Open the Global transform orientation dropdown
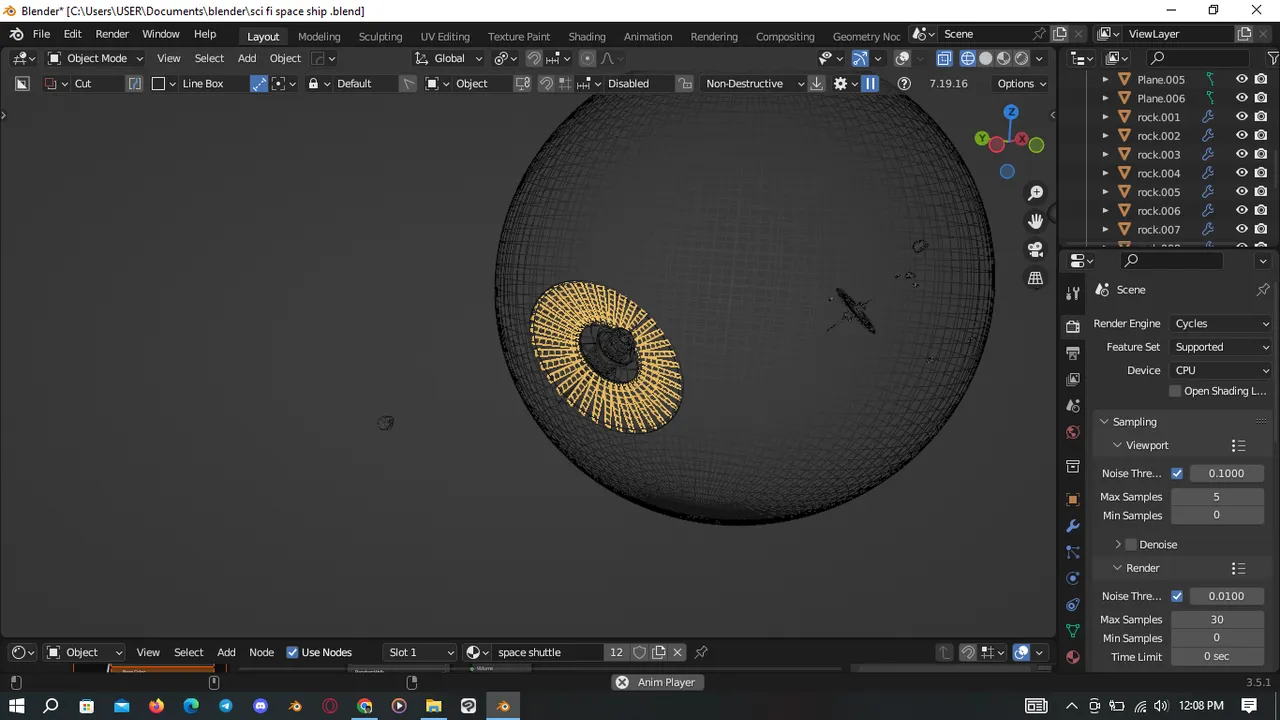The height and width of the screenshot is (720, 1280). point(449,58)
